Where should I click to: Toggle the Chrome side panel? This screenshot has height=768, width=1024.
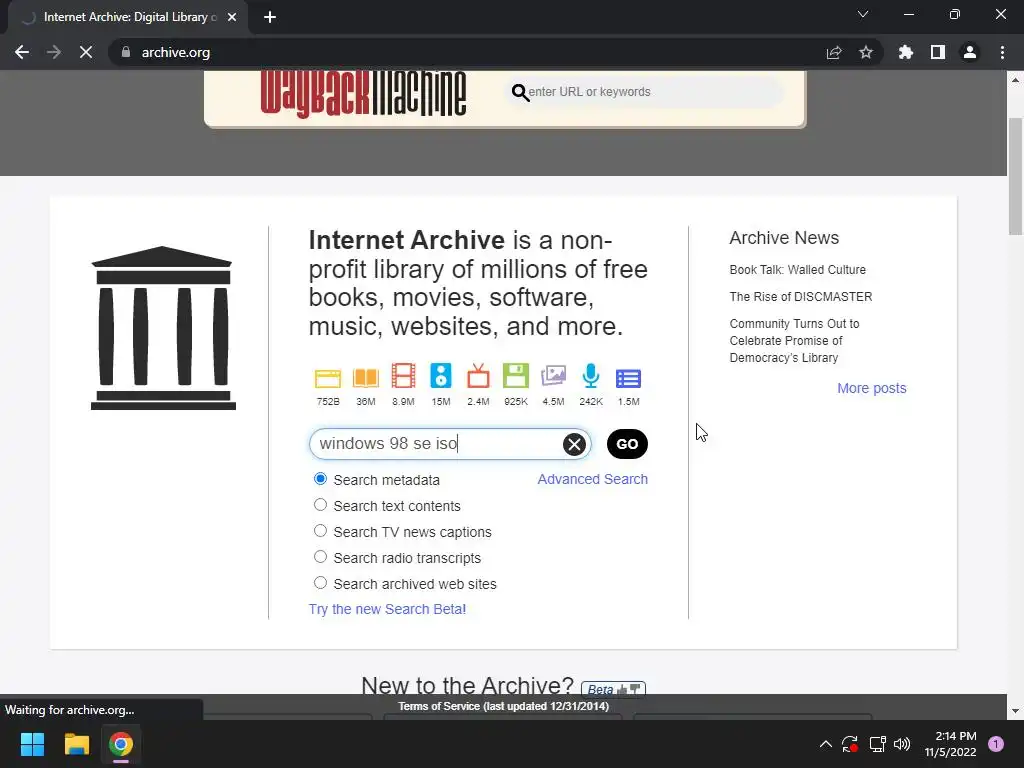938,52
